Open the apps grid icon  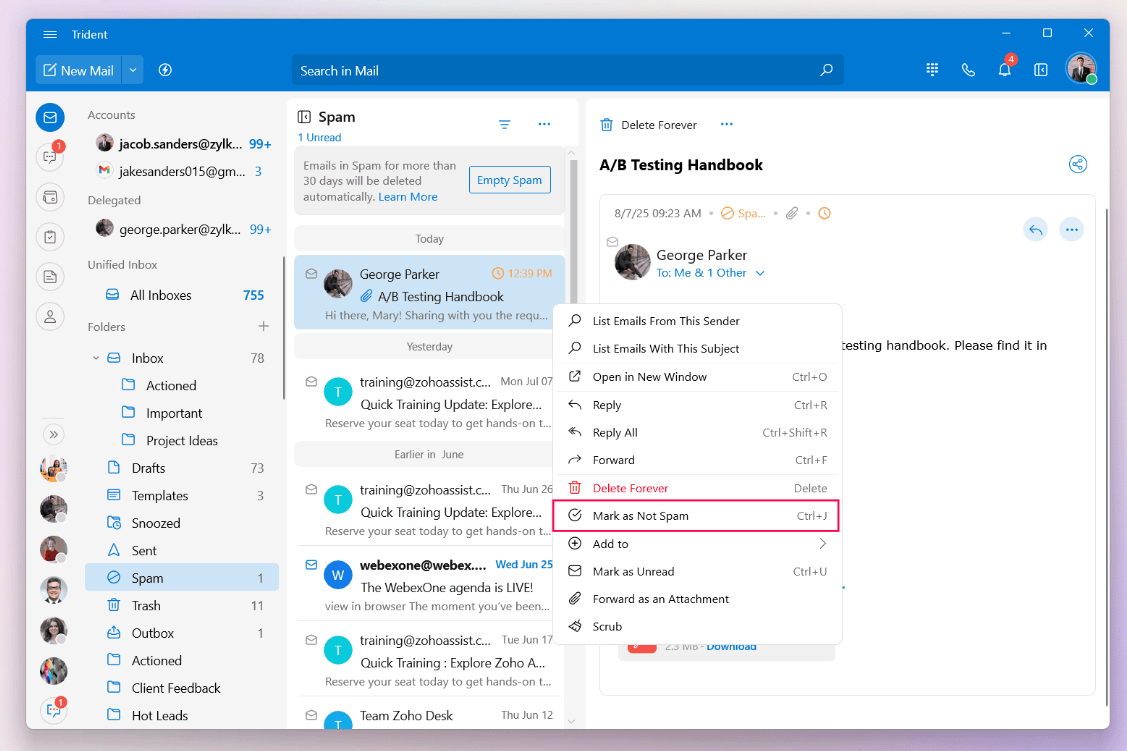click(932, 70)
